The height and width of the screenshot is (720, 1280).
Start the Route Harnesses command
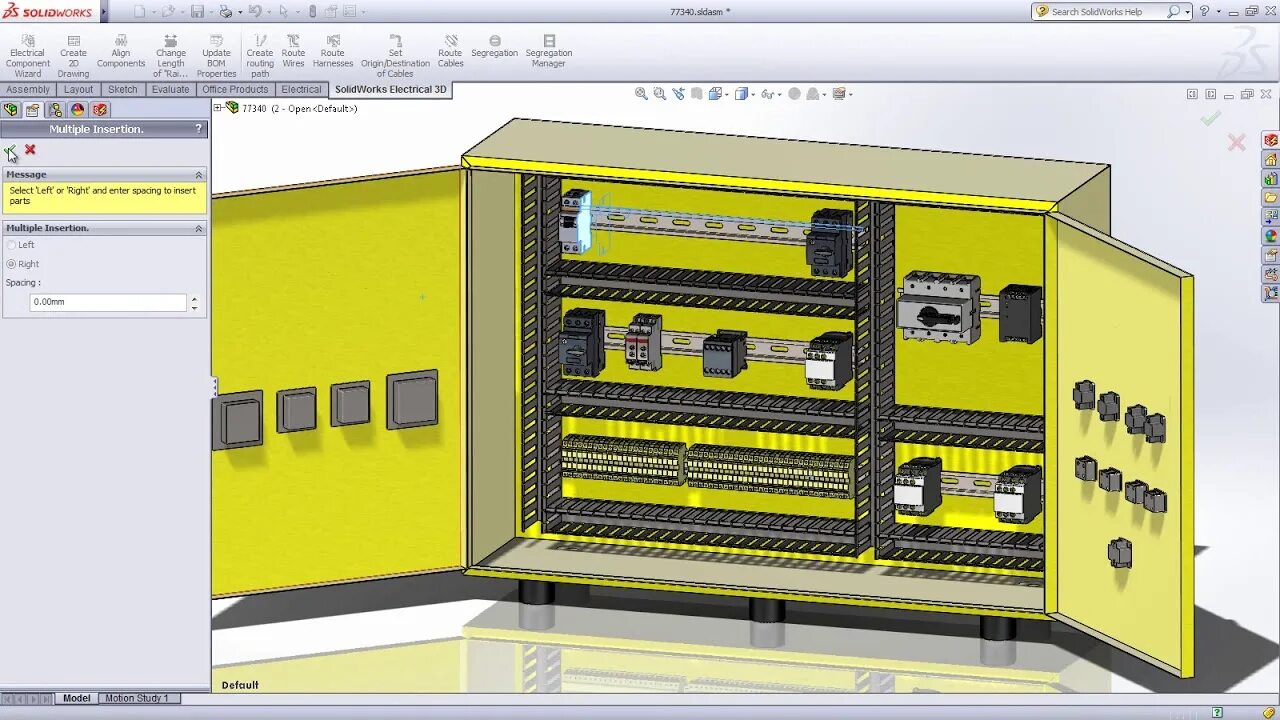[x=333, y=51]
